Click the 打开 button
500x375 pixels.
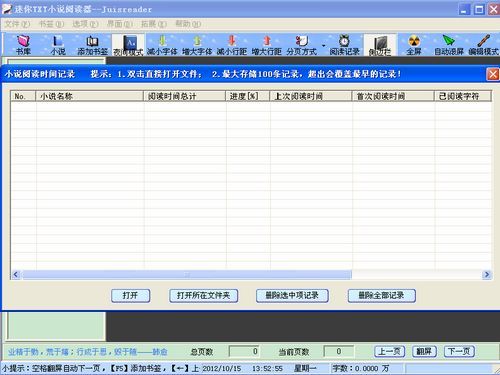point(130,296)
